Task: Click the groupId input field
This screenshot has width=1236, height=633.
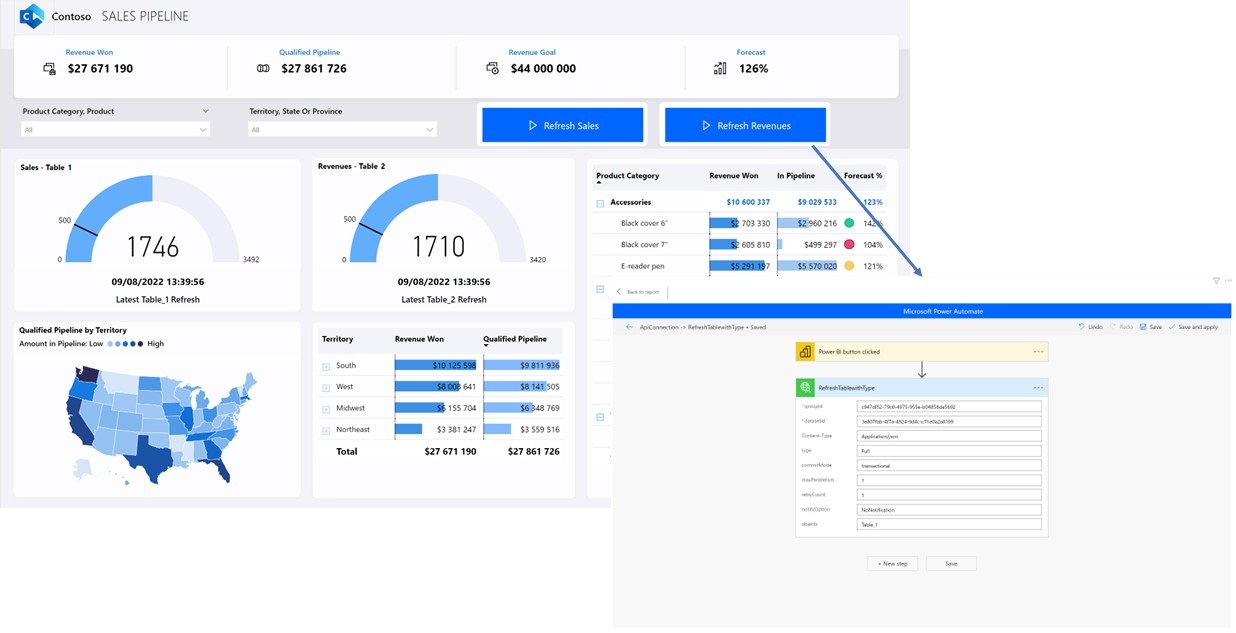Action: coord(950,405)
